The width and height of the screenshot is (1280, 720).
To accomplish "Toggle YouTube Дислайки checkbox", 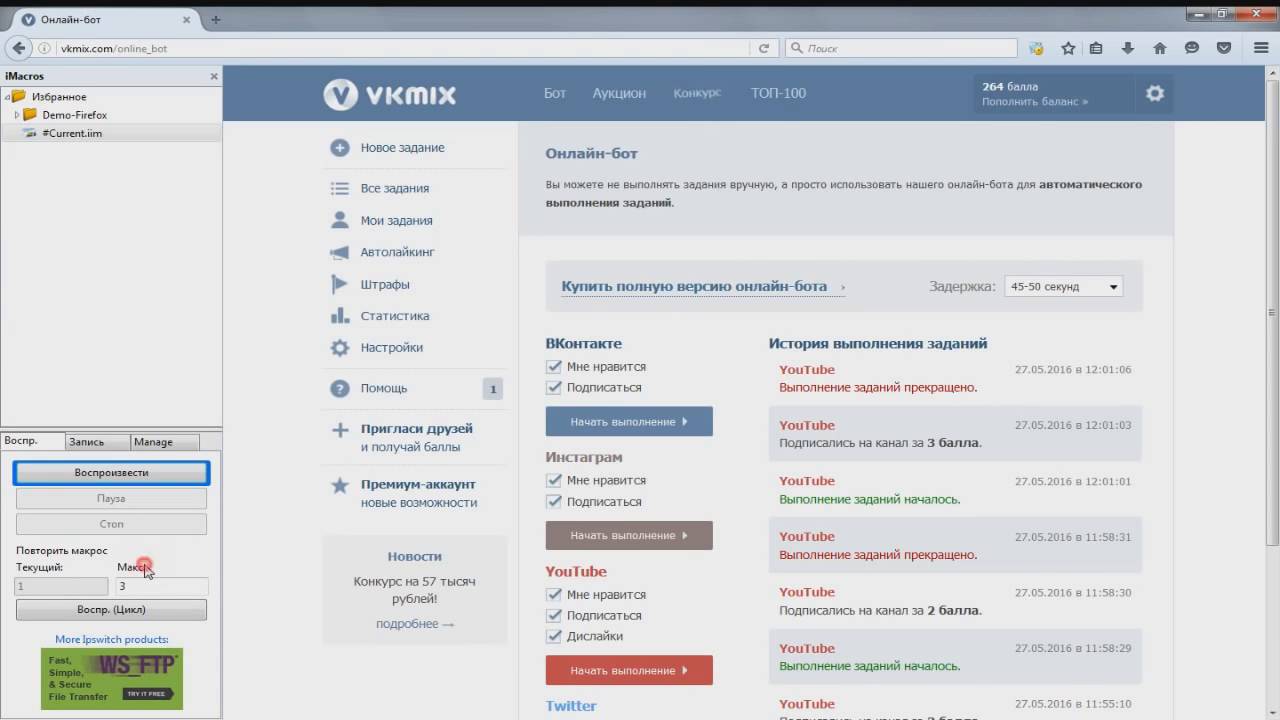I will tap(553, 636).
